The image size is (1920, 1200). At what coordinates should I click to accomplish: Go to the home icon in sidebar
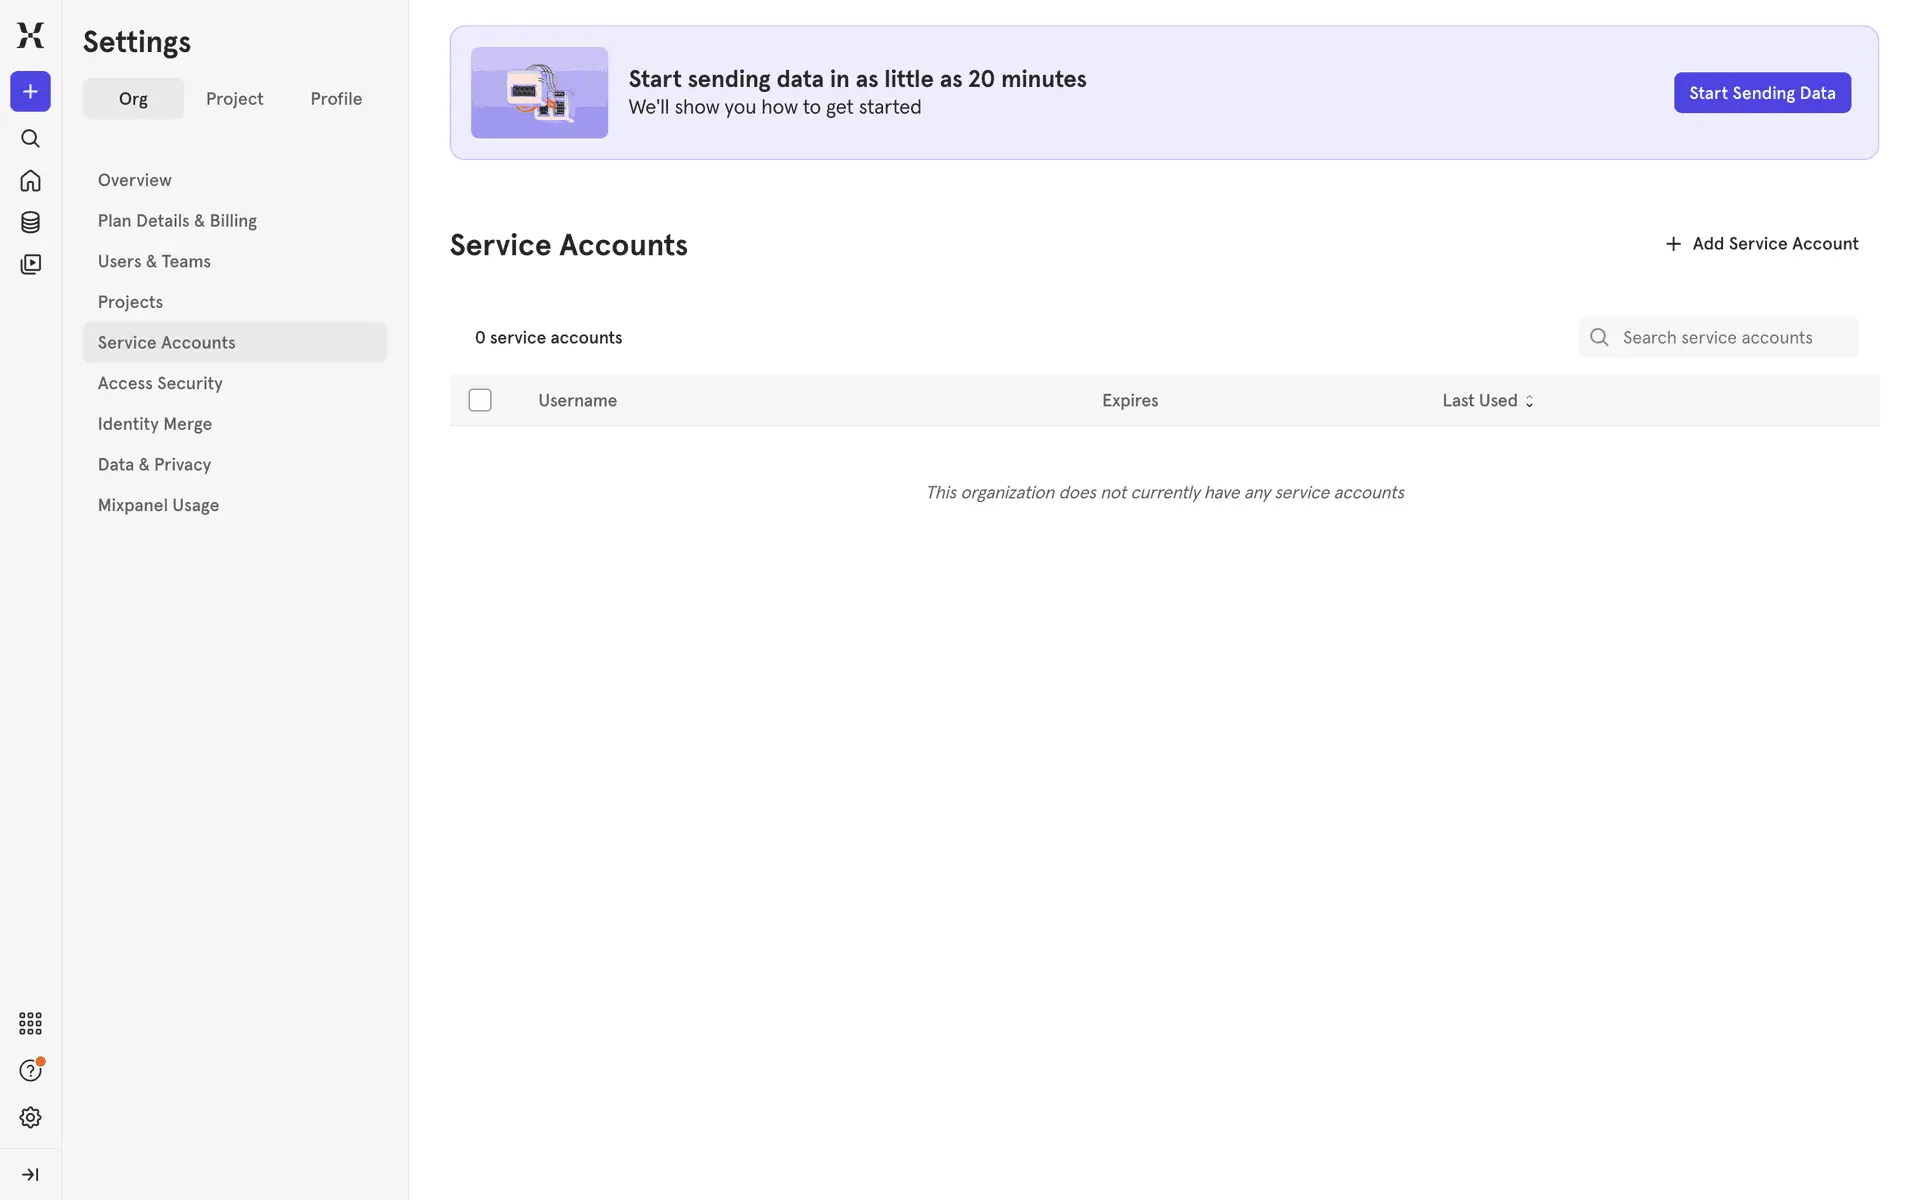coord(30,181)
